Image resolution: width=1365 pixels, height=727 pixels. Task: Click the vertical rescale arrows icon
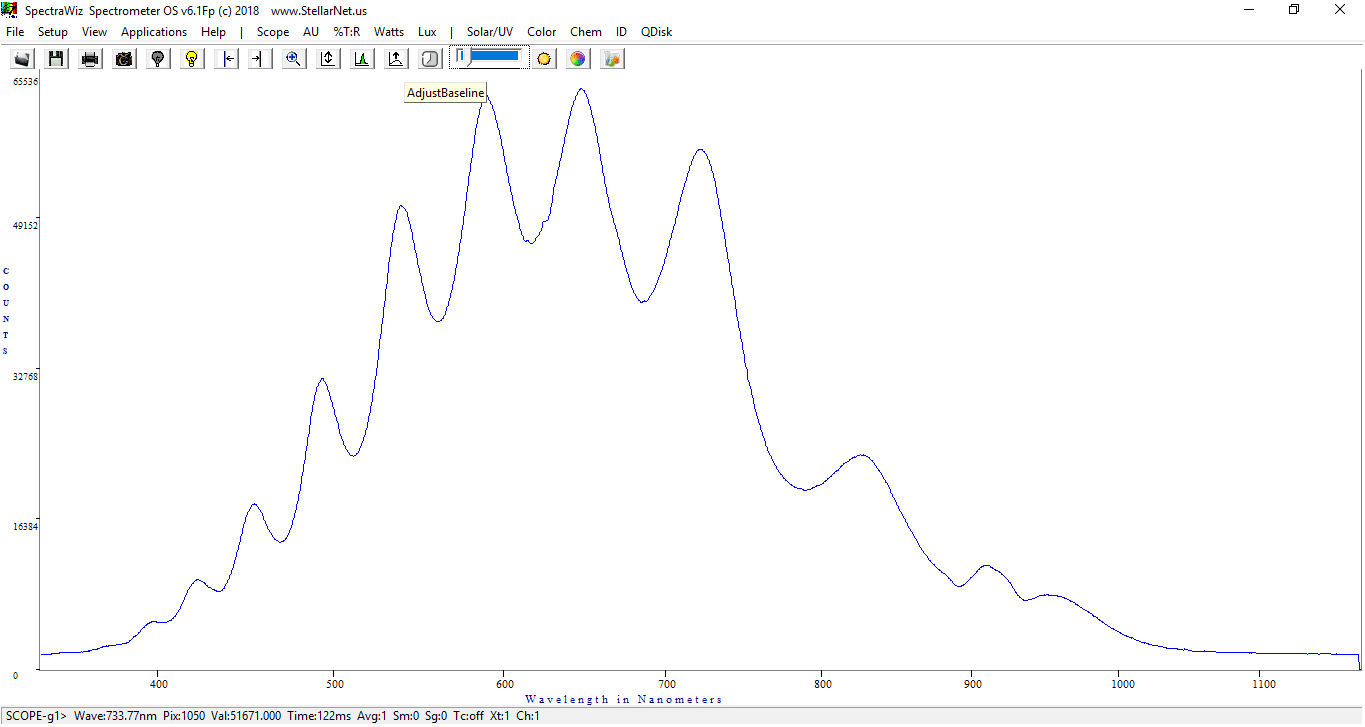tap(328, 59)
